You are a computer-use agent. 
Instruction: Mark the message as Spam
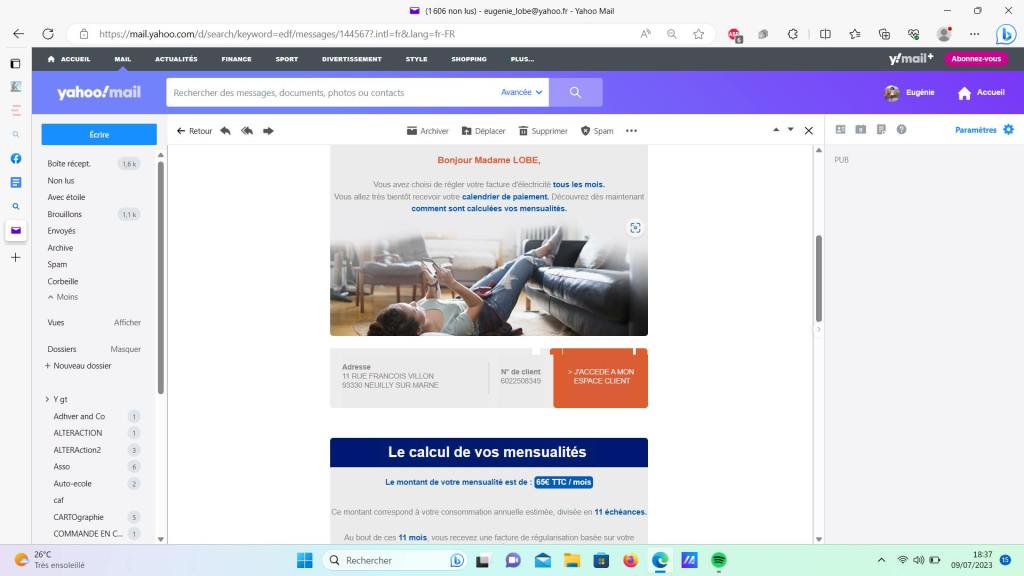click(x=597, y=131)
